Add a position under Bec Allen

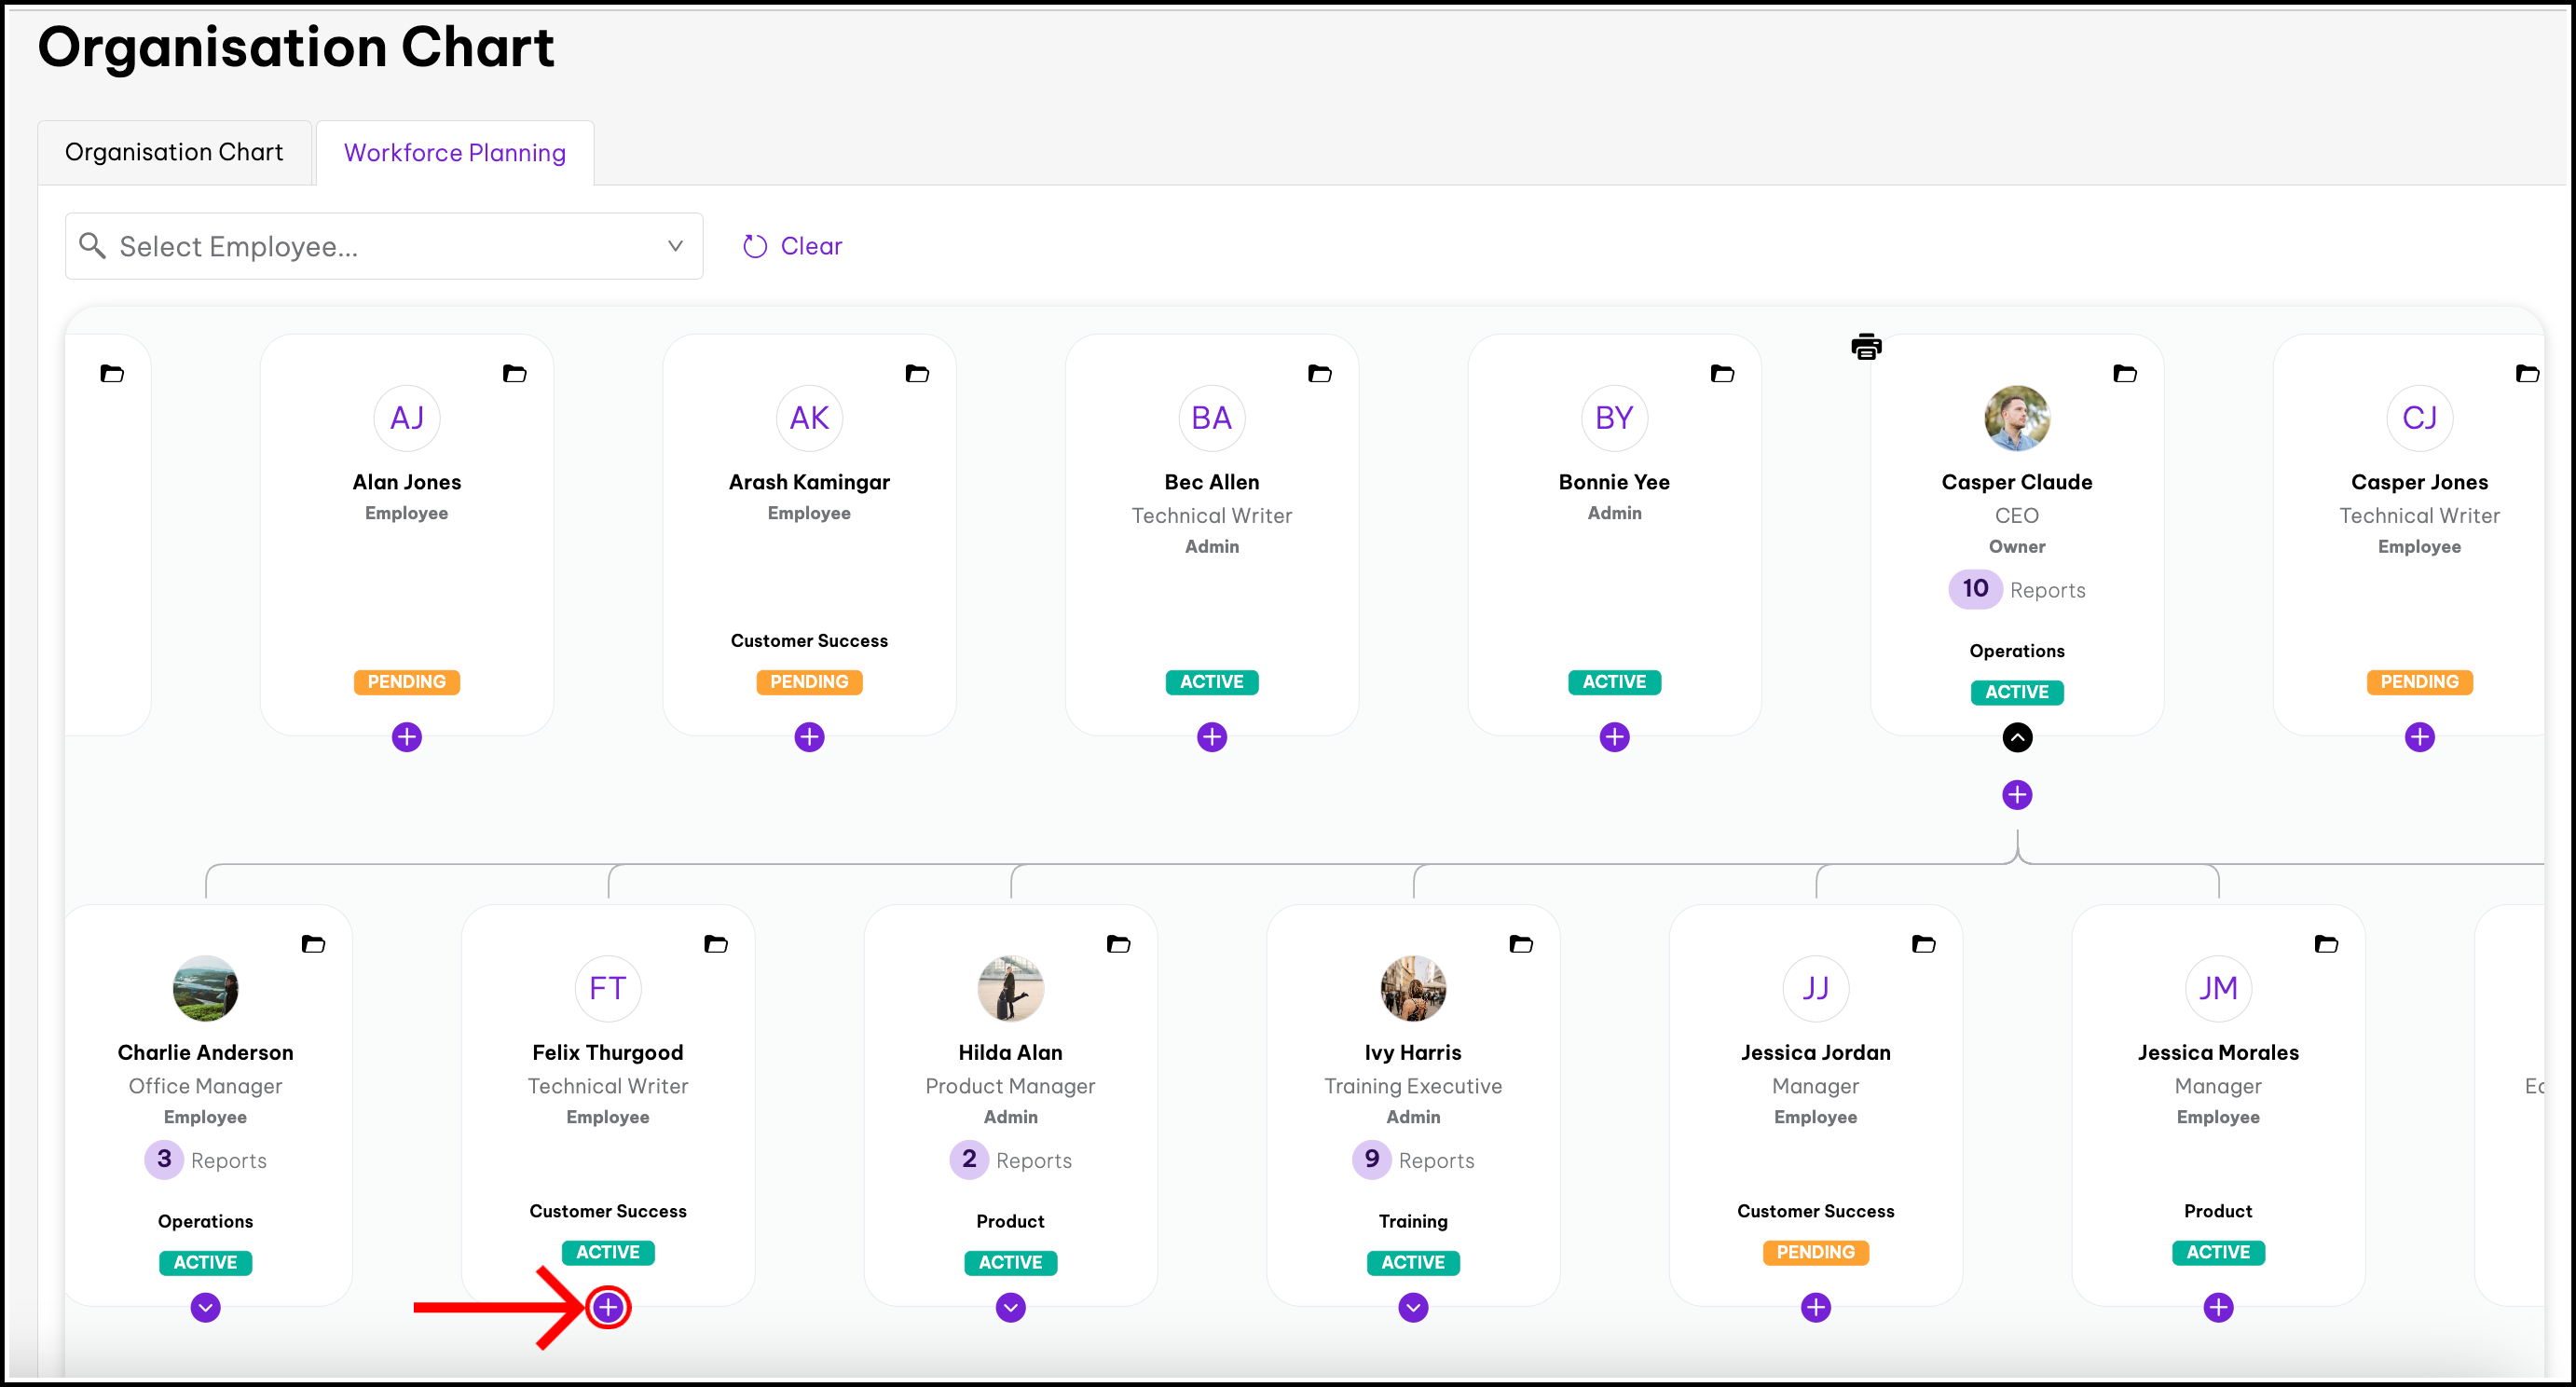tap(1211, 737)
